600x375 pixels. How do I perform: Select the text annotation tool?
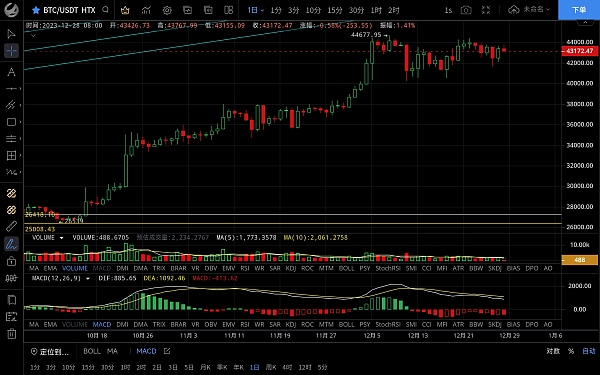[x=11, y=72]
